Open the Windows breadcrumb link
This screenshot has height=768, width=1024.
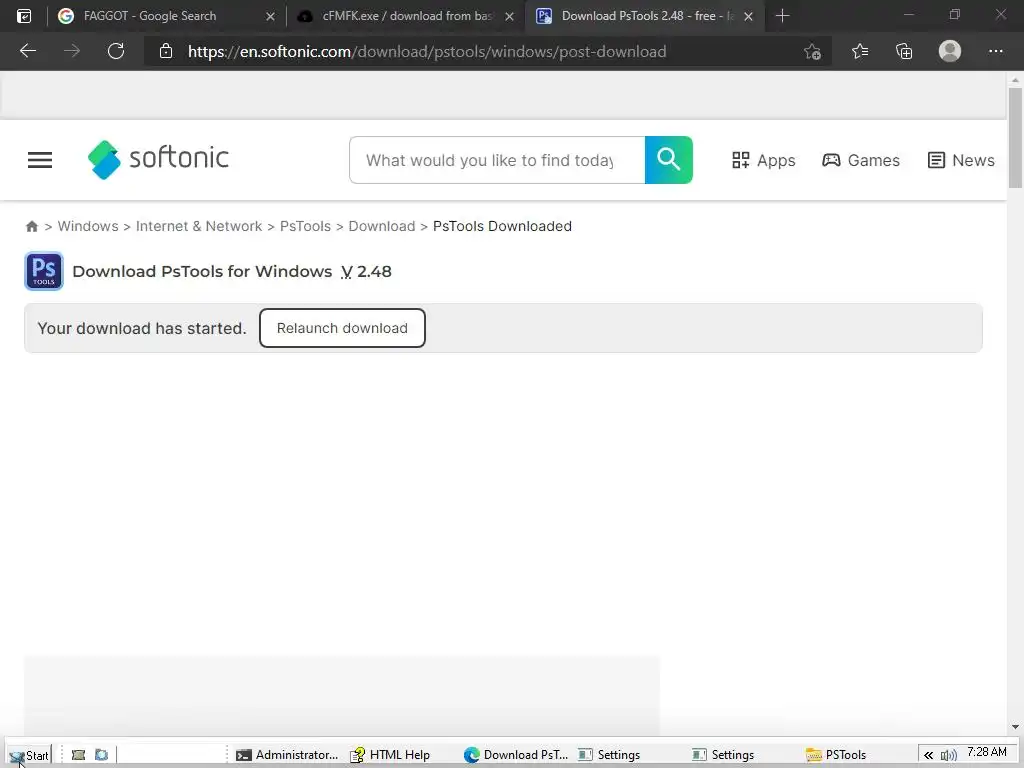88,226
